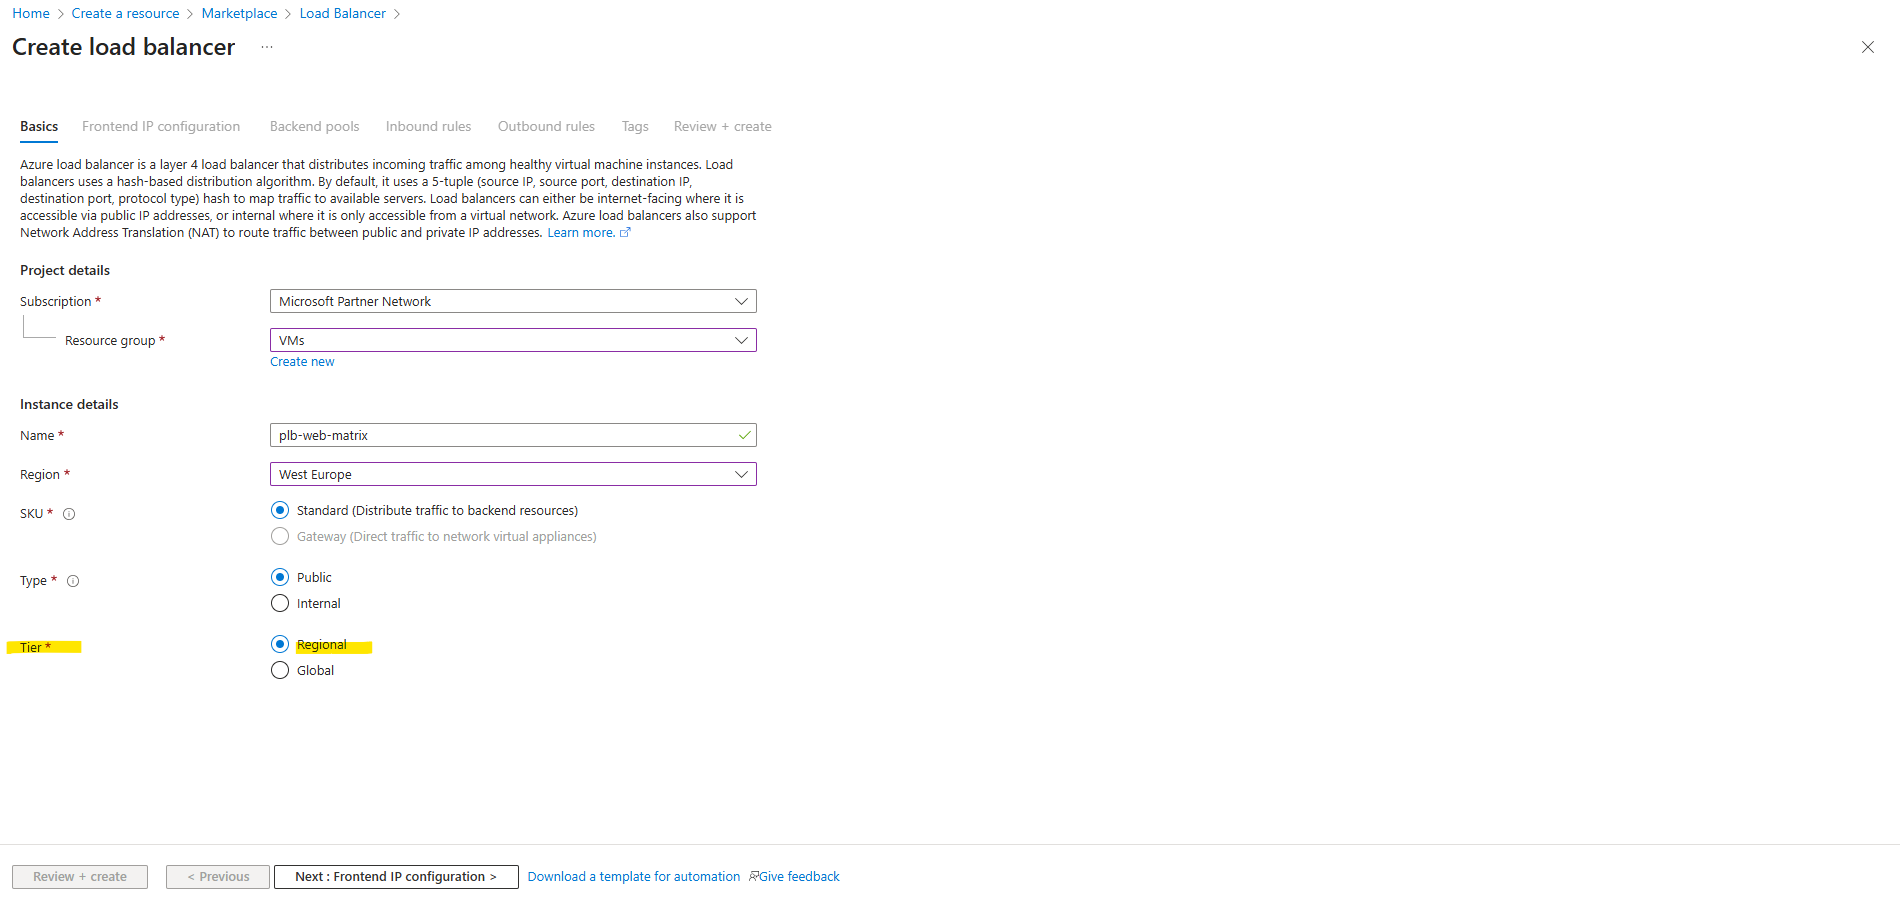This screenshot has width=1900, height=902.
Task: Open the Region dropdown
Action: point(513,474)
